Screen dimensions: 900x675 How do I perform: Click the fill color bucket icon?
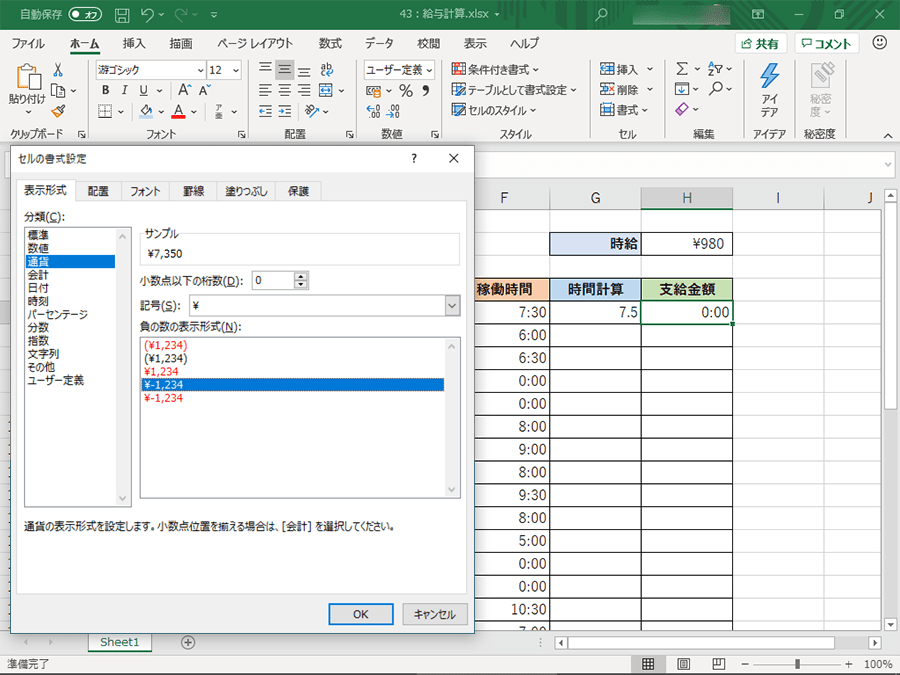(x=146, y=110)
